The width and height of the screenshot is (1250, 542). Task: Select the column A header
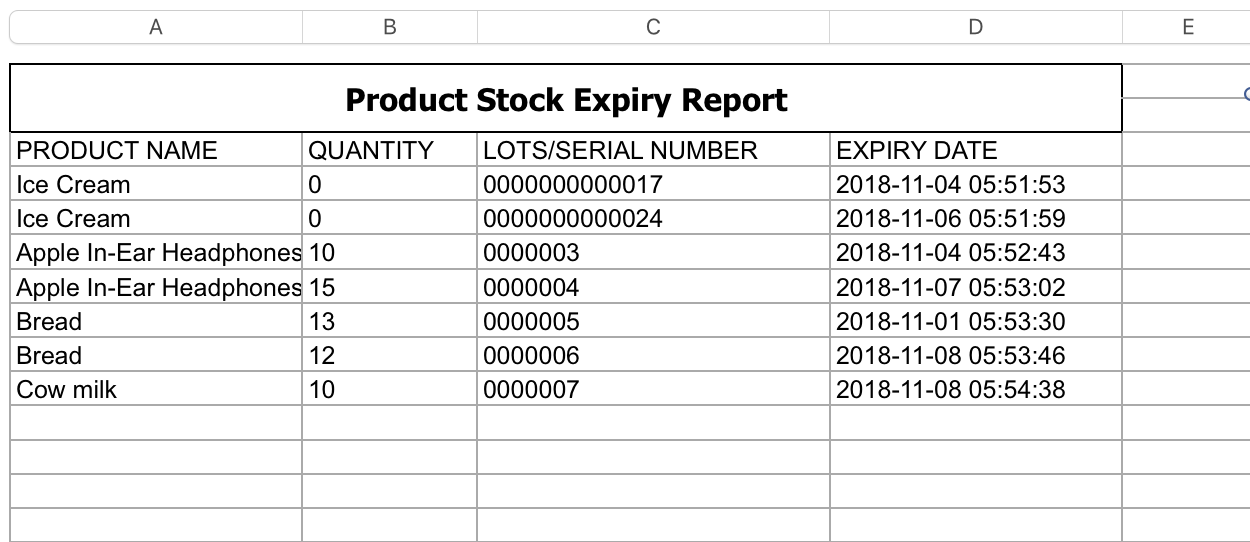(x=156, y=28)
